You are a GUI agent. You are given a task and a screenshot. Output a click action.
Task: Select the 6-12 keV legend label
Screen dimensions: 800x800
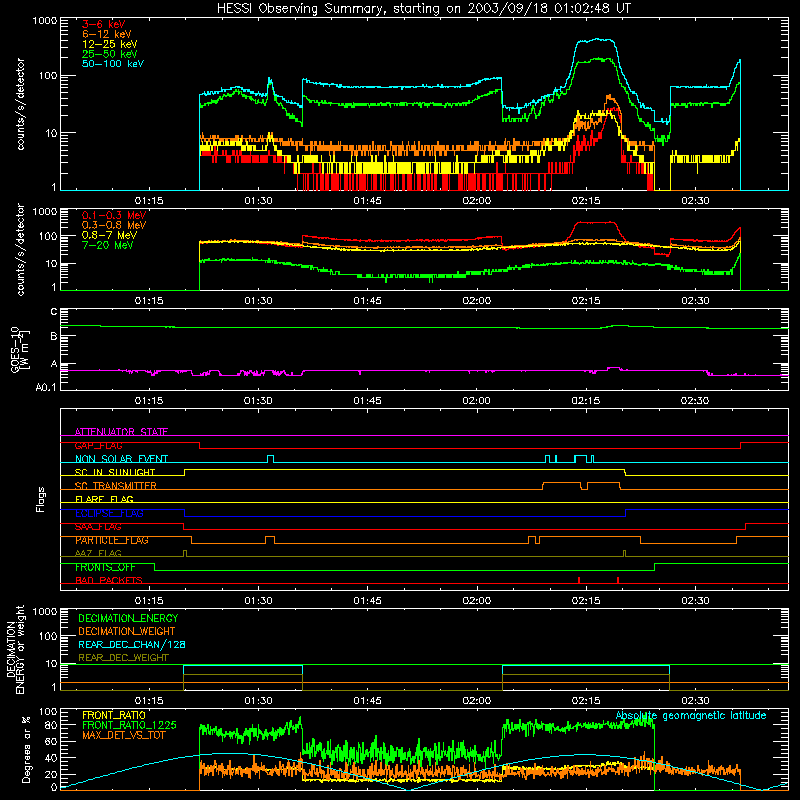pos(107,34)
